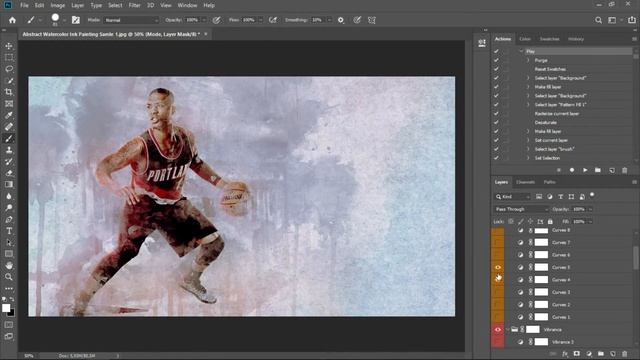This screenshot has height=360, width=640.
Task: Click the share icon top right
Action: (x=632, y=20)
